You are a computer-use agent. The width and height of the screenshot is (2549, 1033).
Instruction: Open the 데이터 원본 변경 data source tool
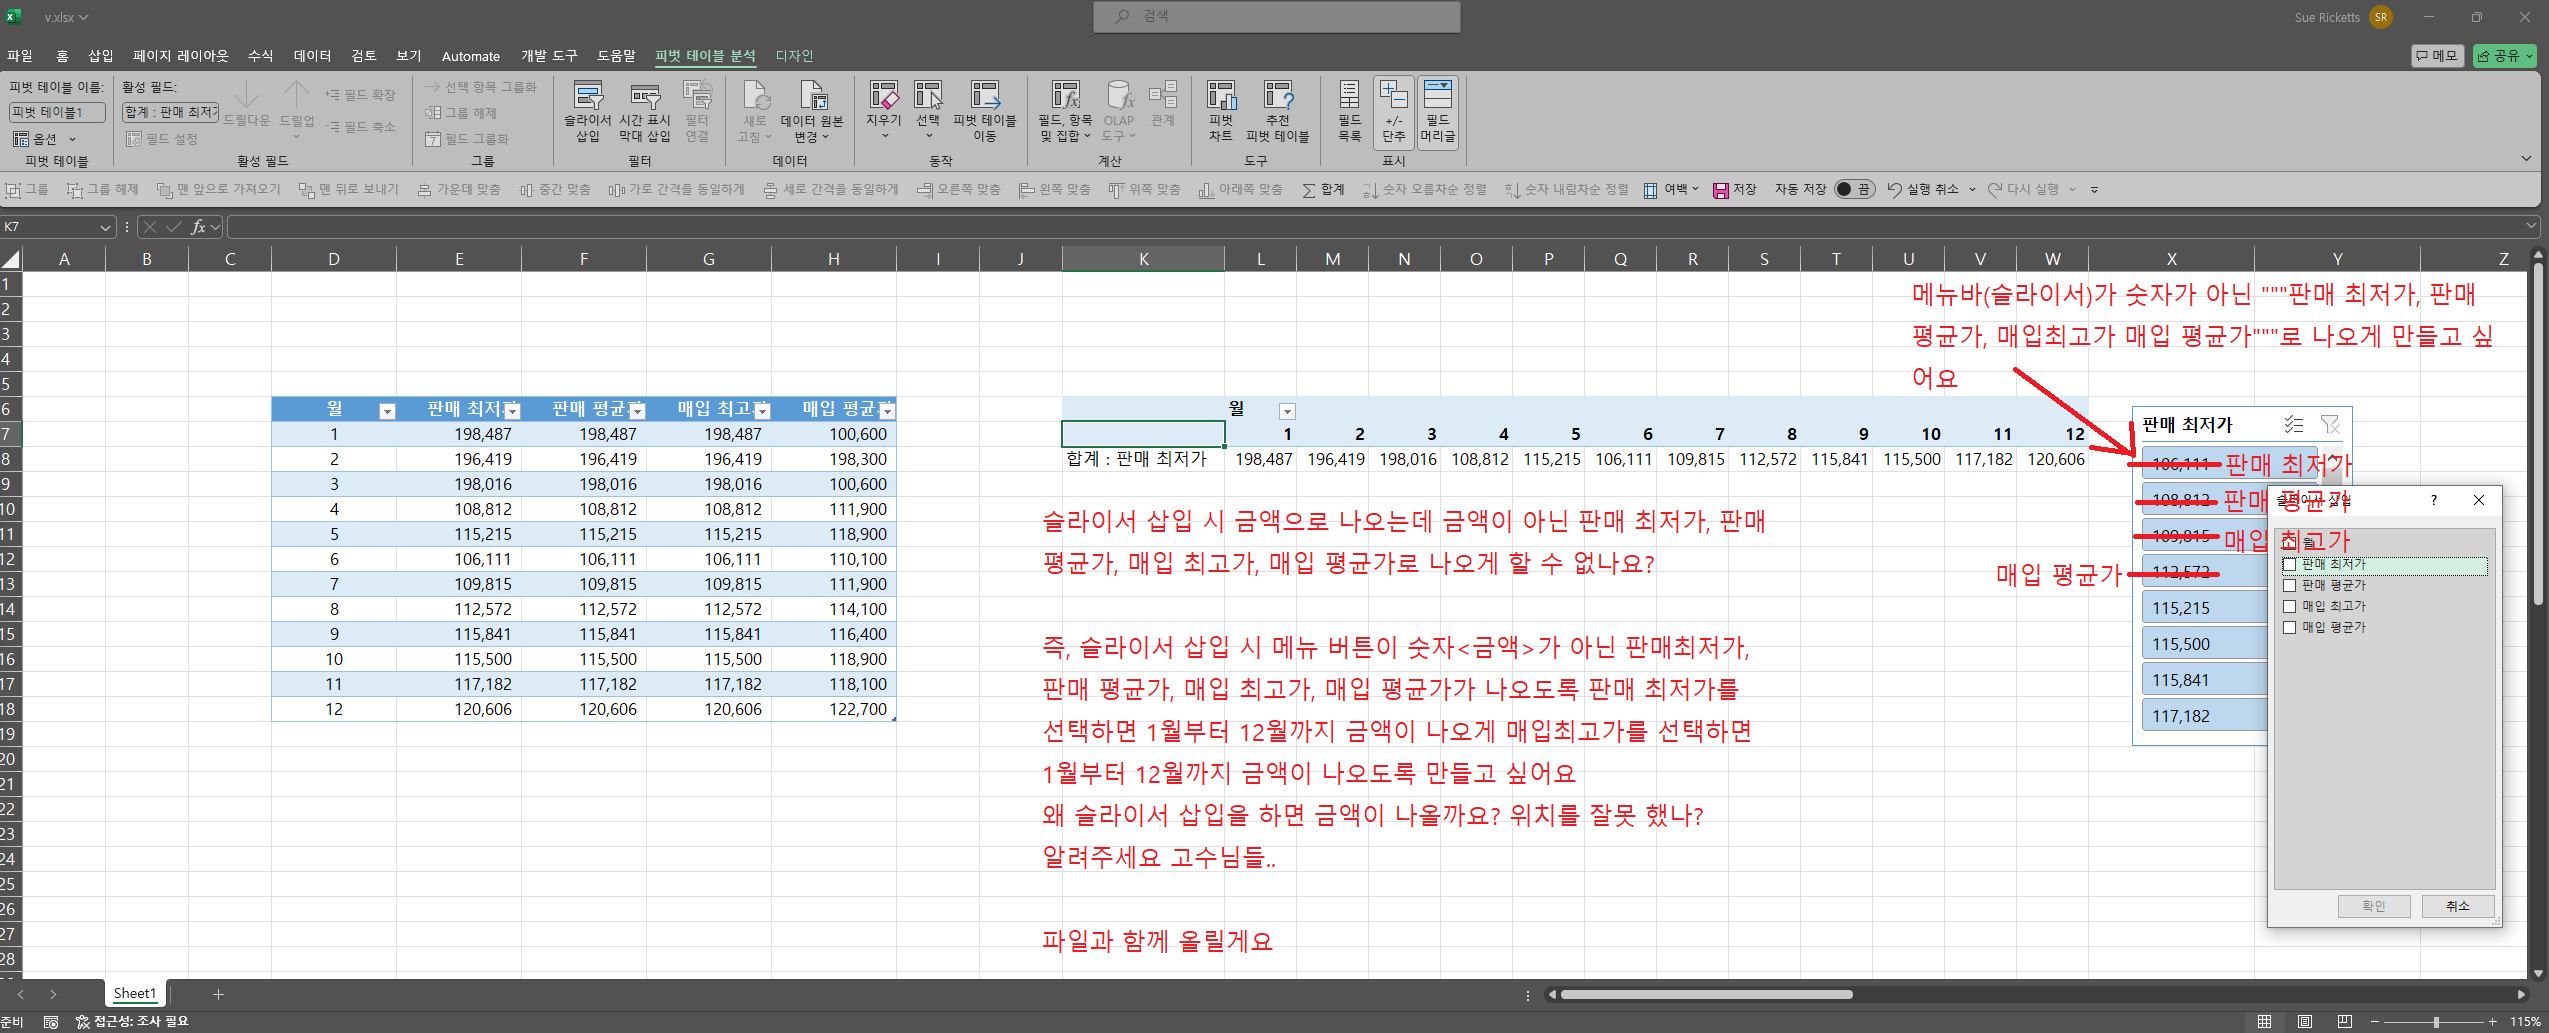[x=812, y=111]
